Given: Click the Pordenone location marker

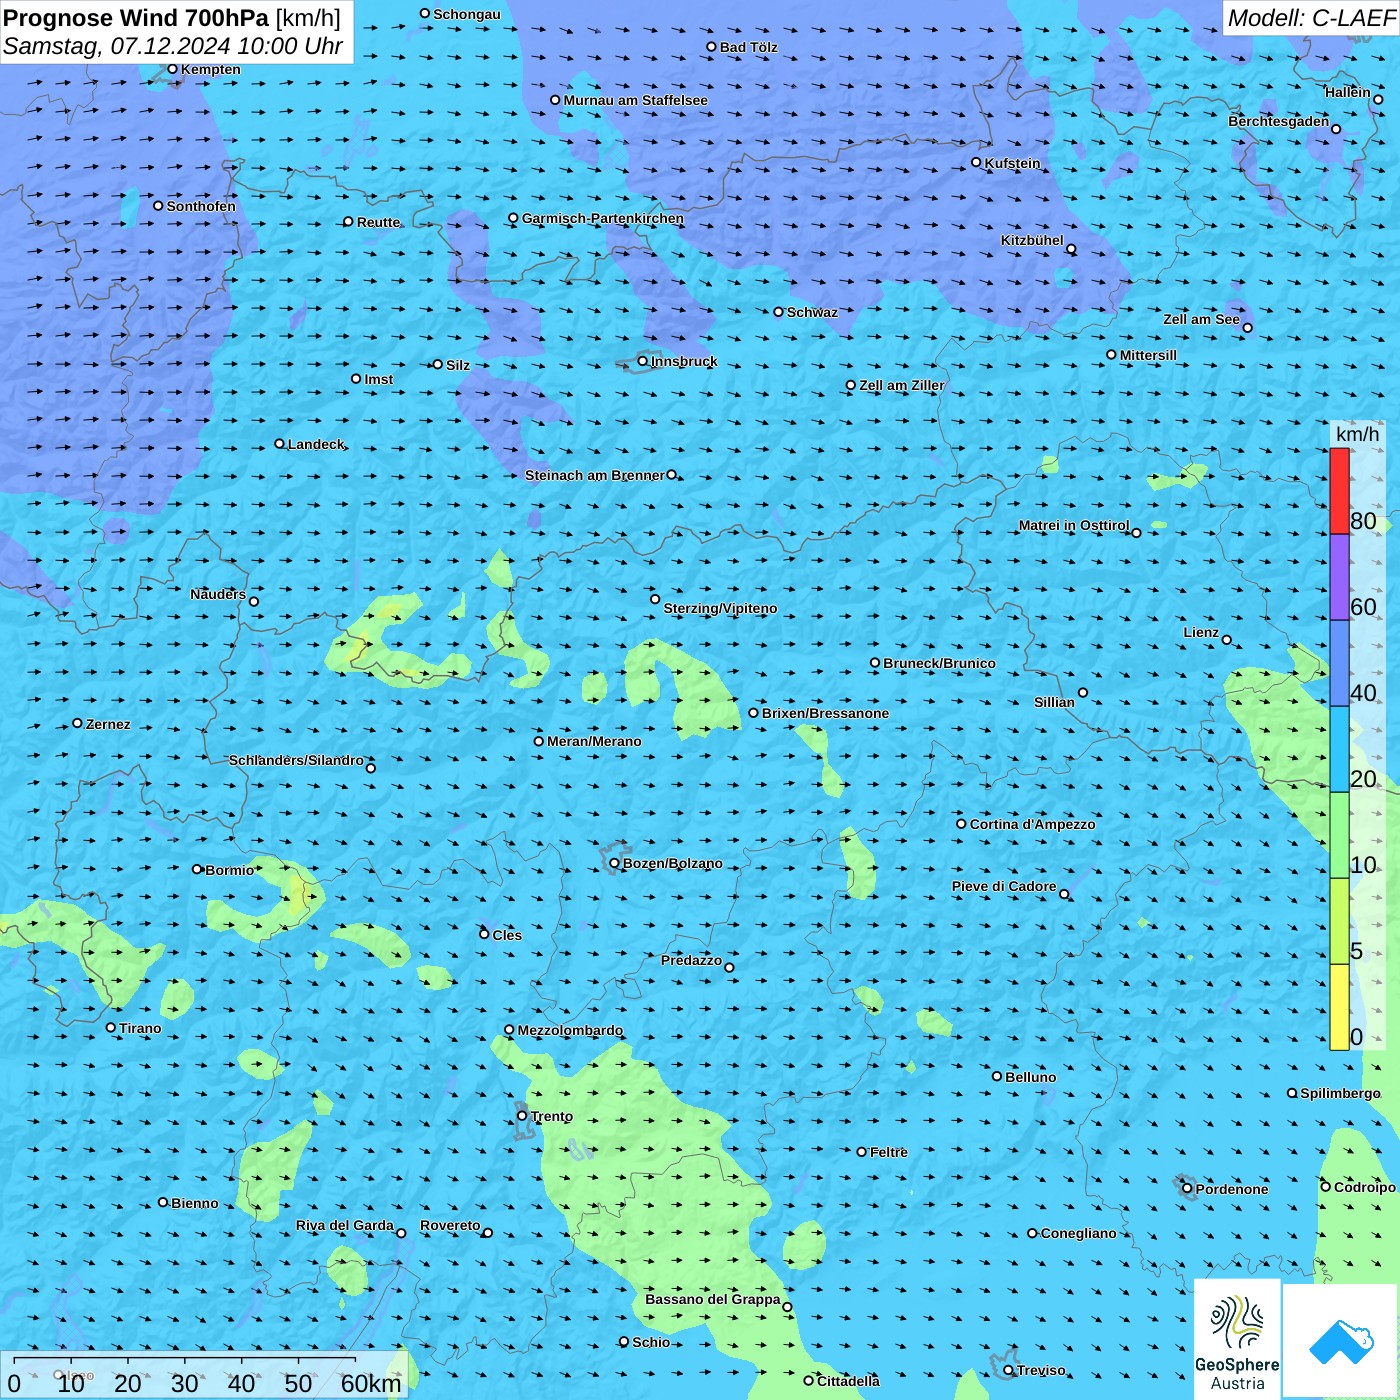Looking at the screenshot, I should [1187, 1188].
